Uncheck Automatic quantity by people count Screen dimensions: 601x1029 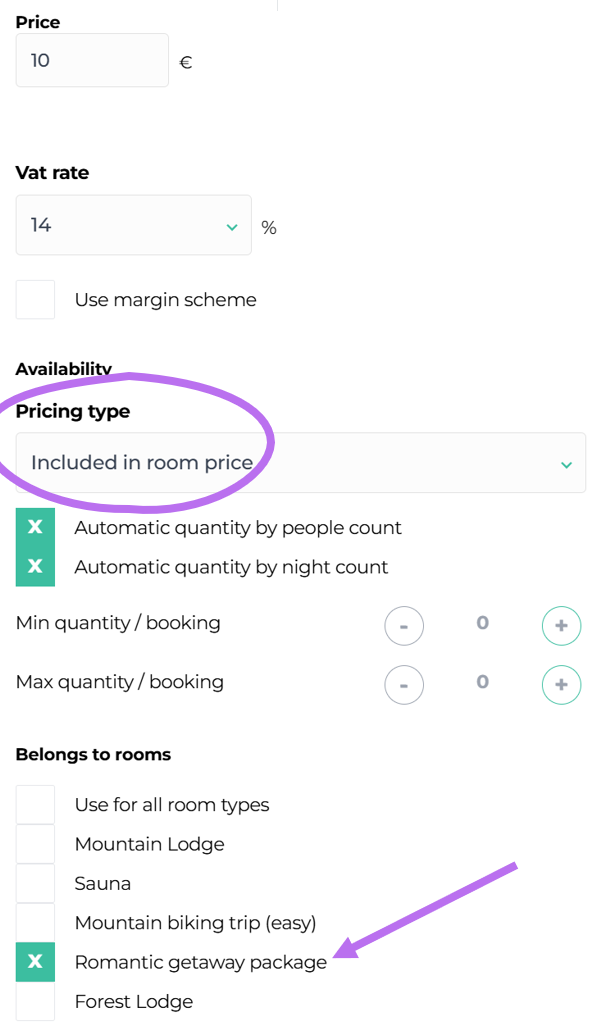pyautogui.click(x=35, y=527)
